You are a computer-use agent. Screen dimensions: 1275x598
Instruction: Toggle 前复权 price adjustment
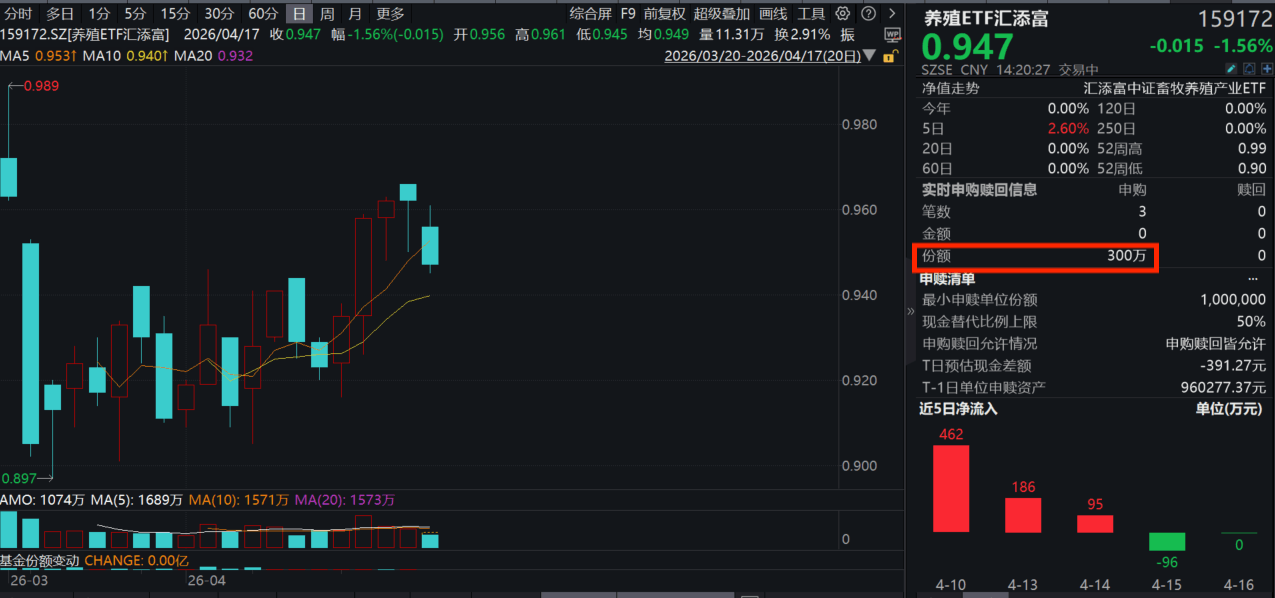(x=664, y=14)
